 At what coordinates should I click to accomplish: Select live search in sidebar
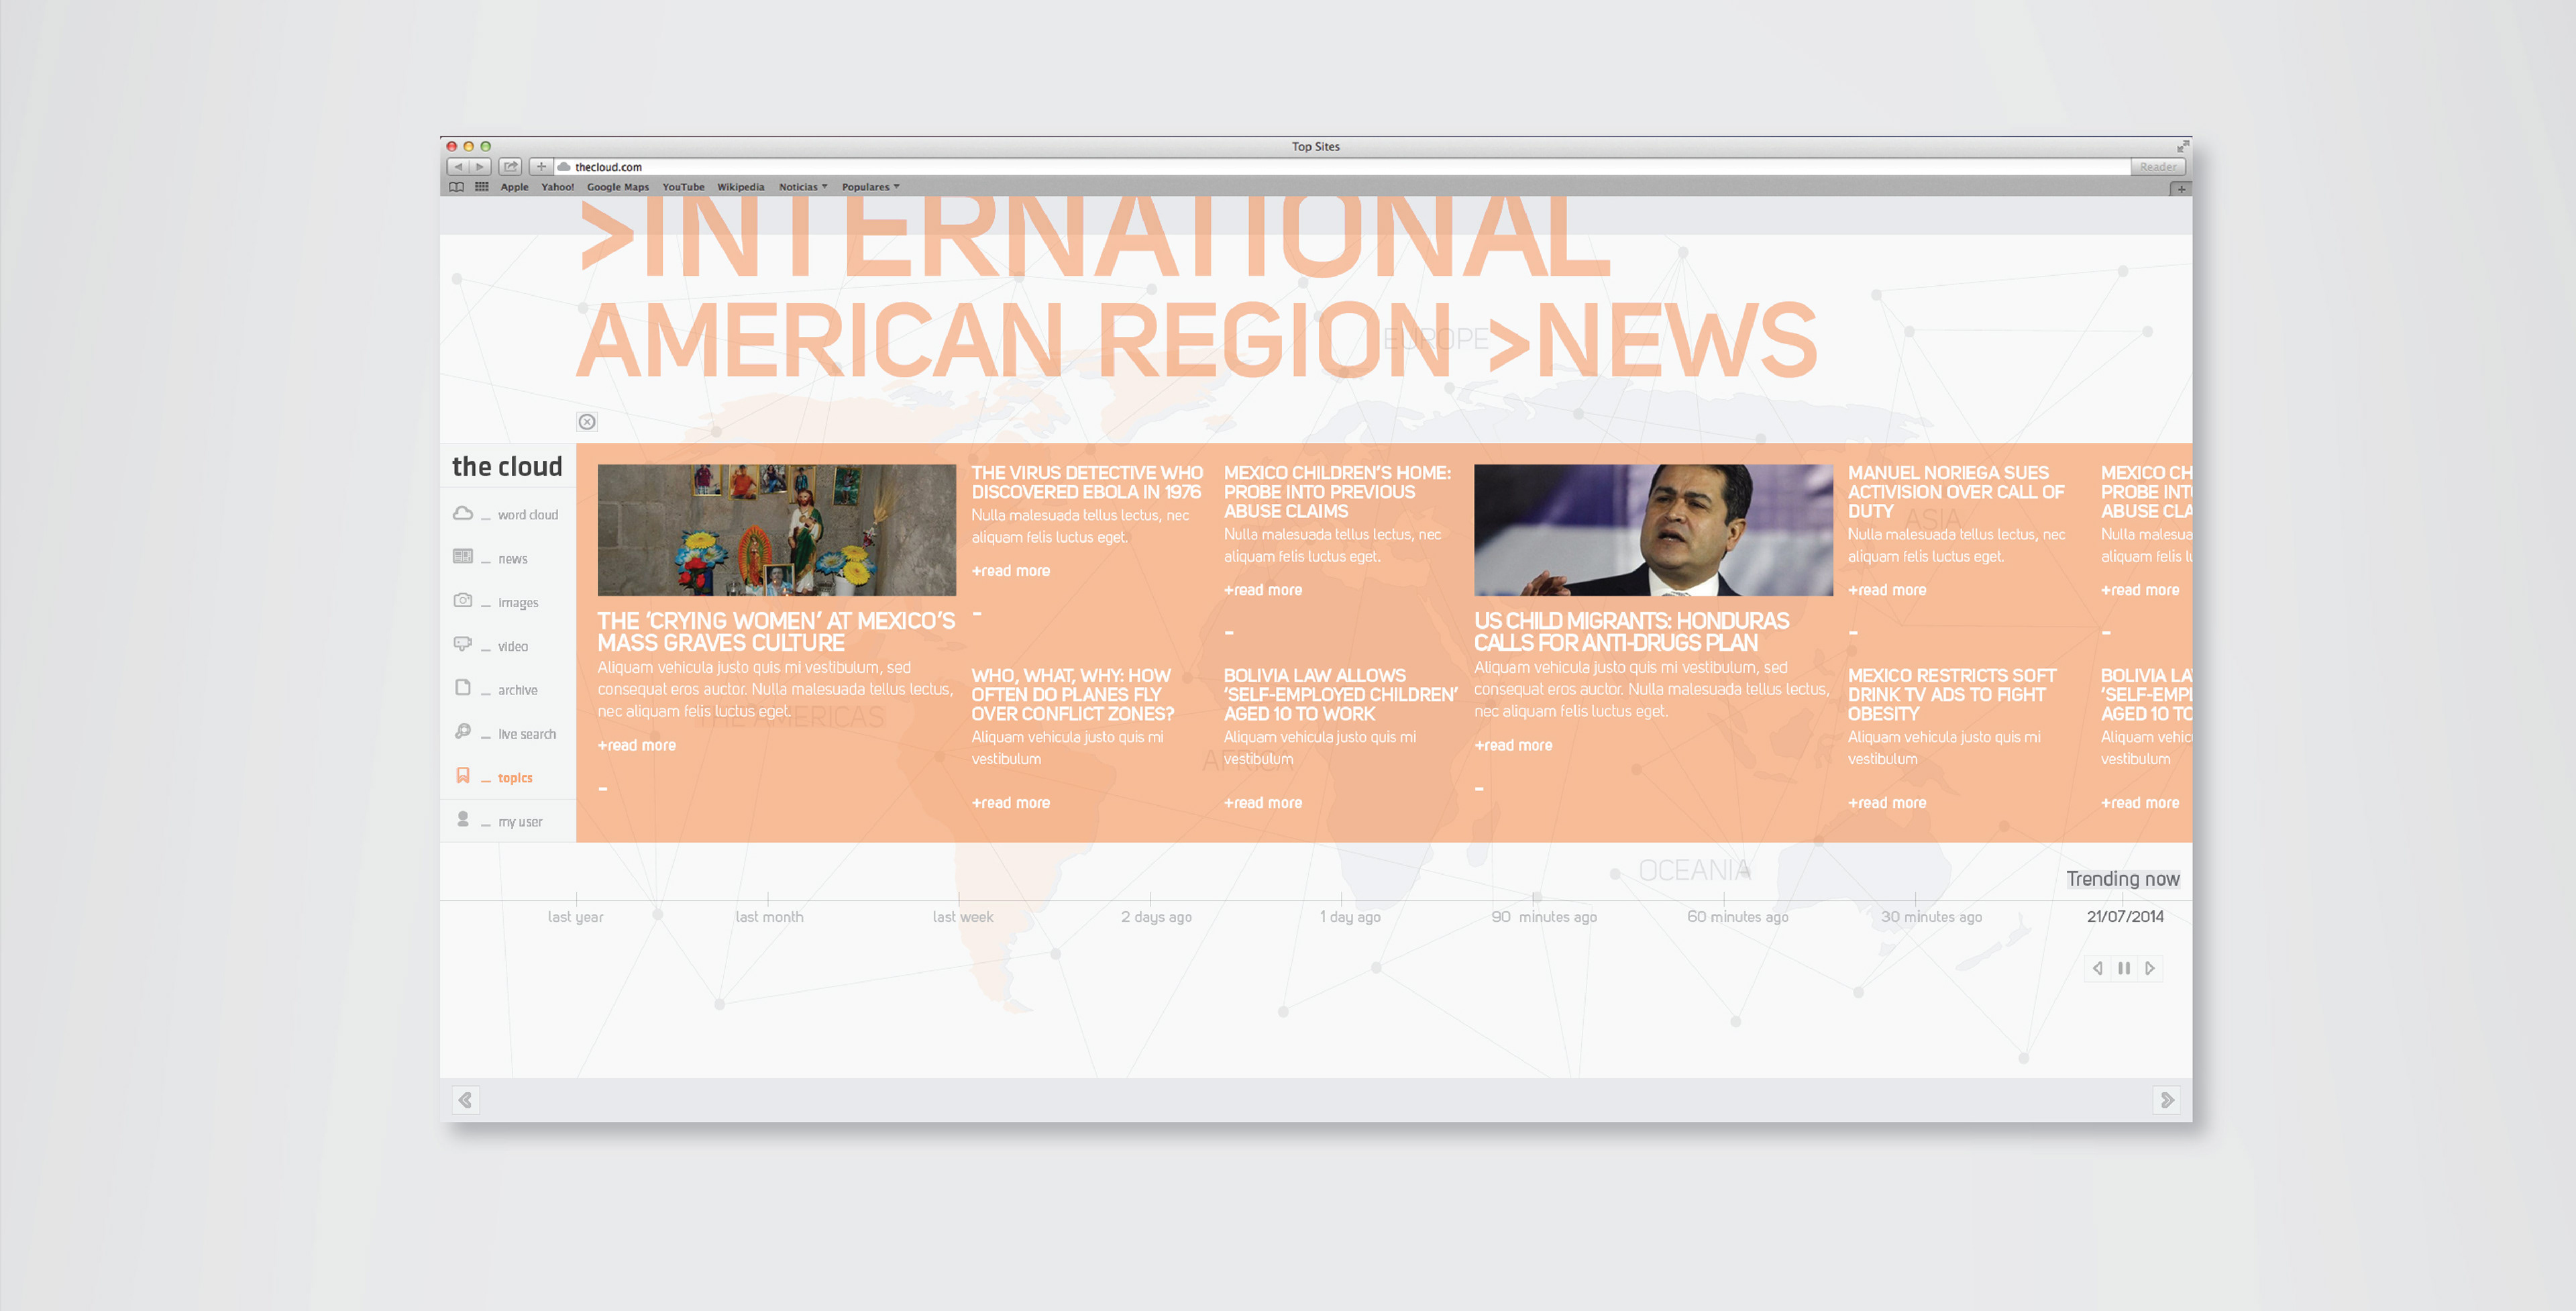pos(527,734)
